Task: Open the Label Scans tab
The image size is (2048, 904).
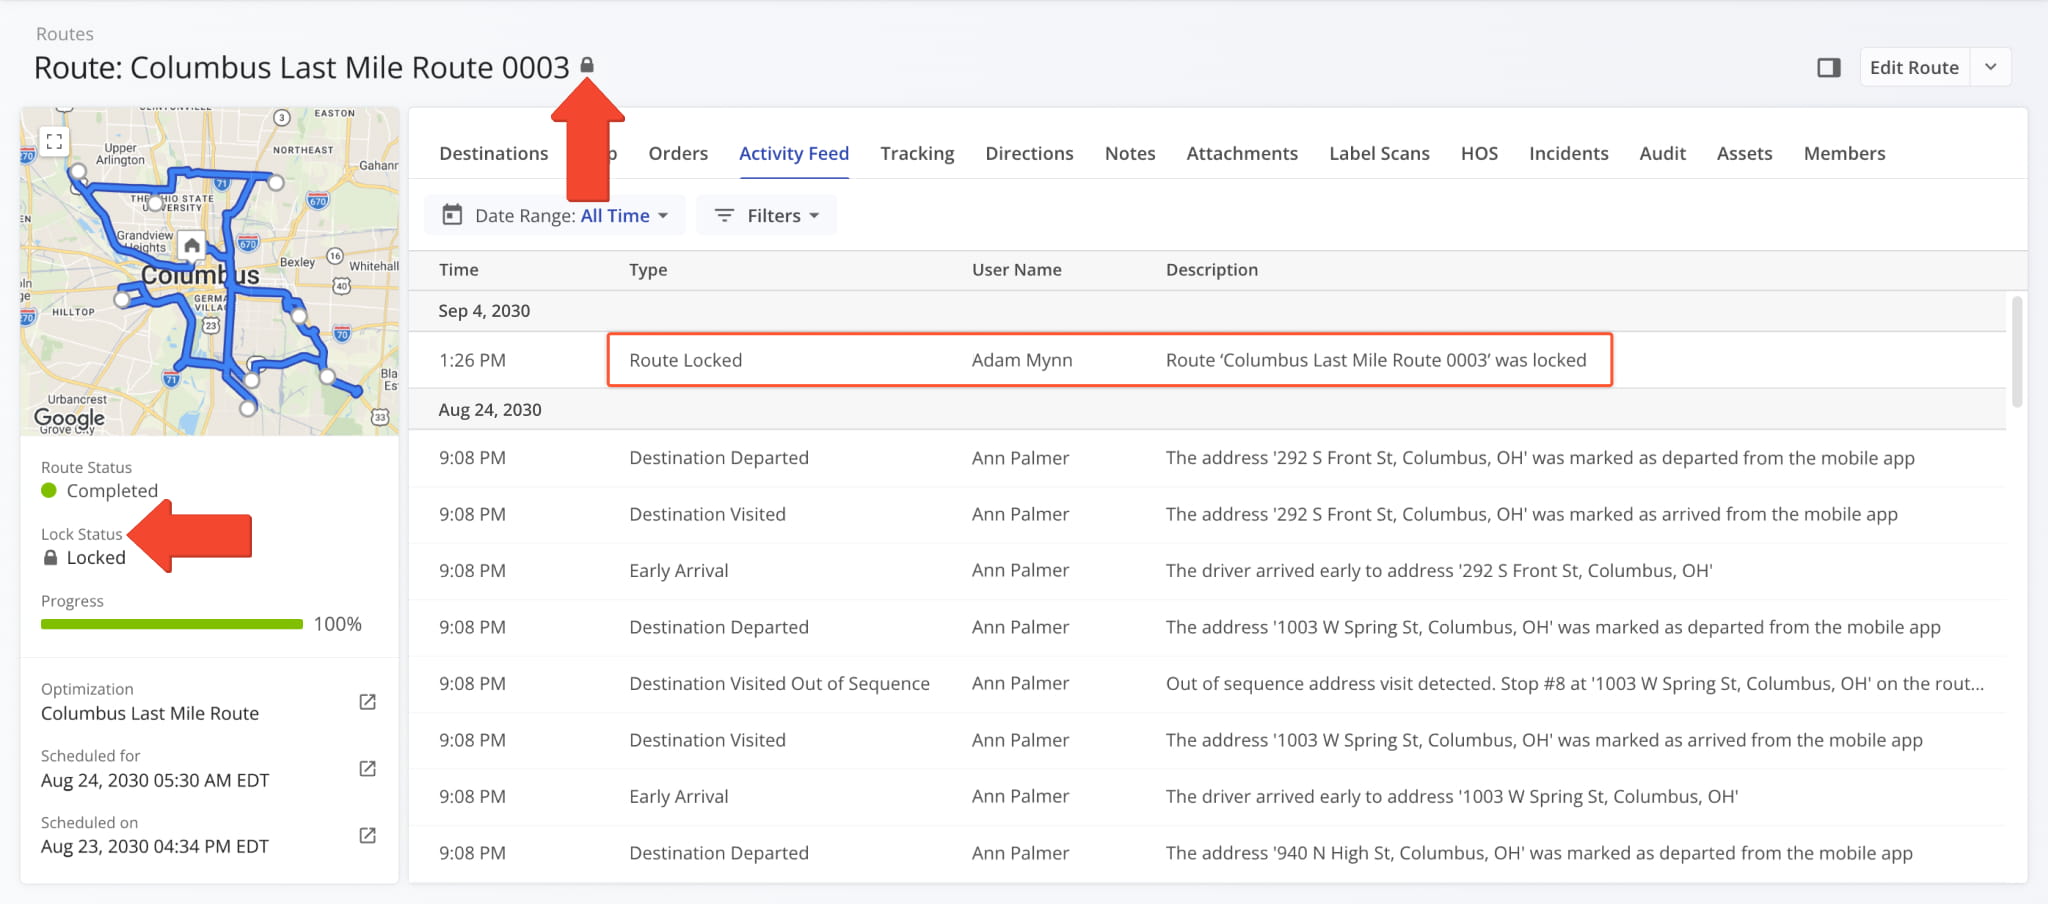Action: click(x=1379, y=153)
